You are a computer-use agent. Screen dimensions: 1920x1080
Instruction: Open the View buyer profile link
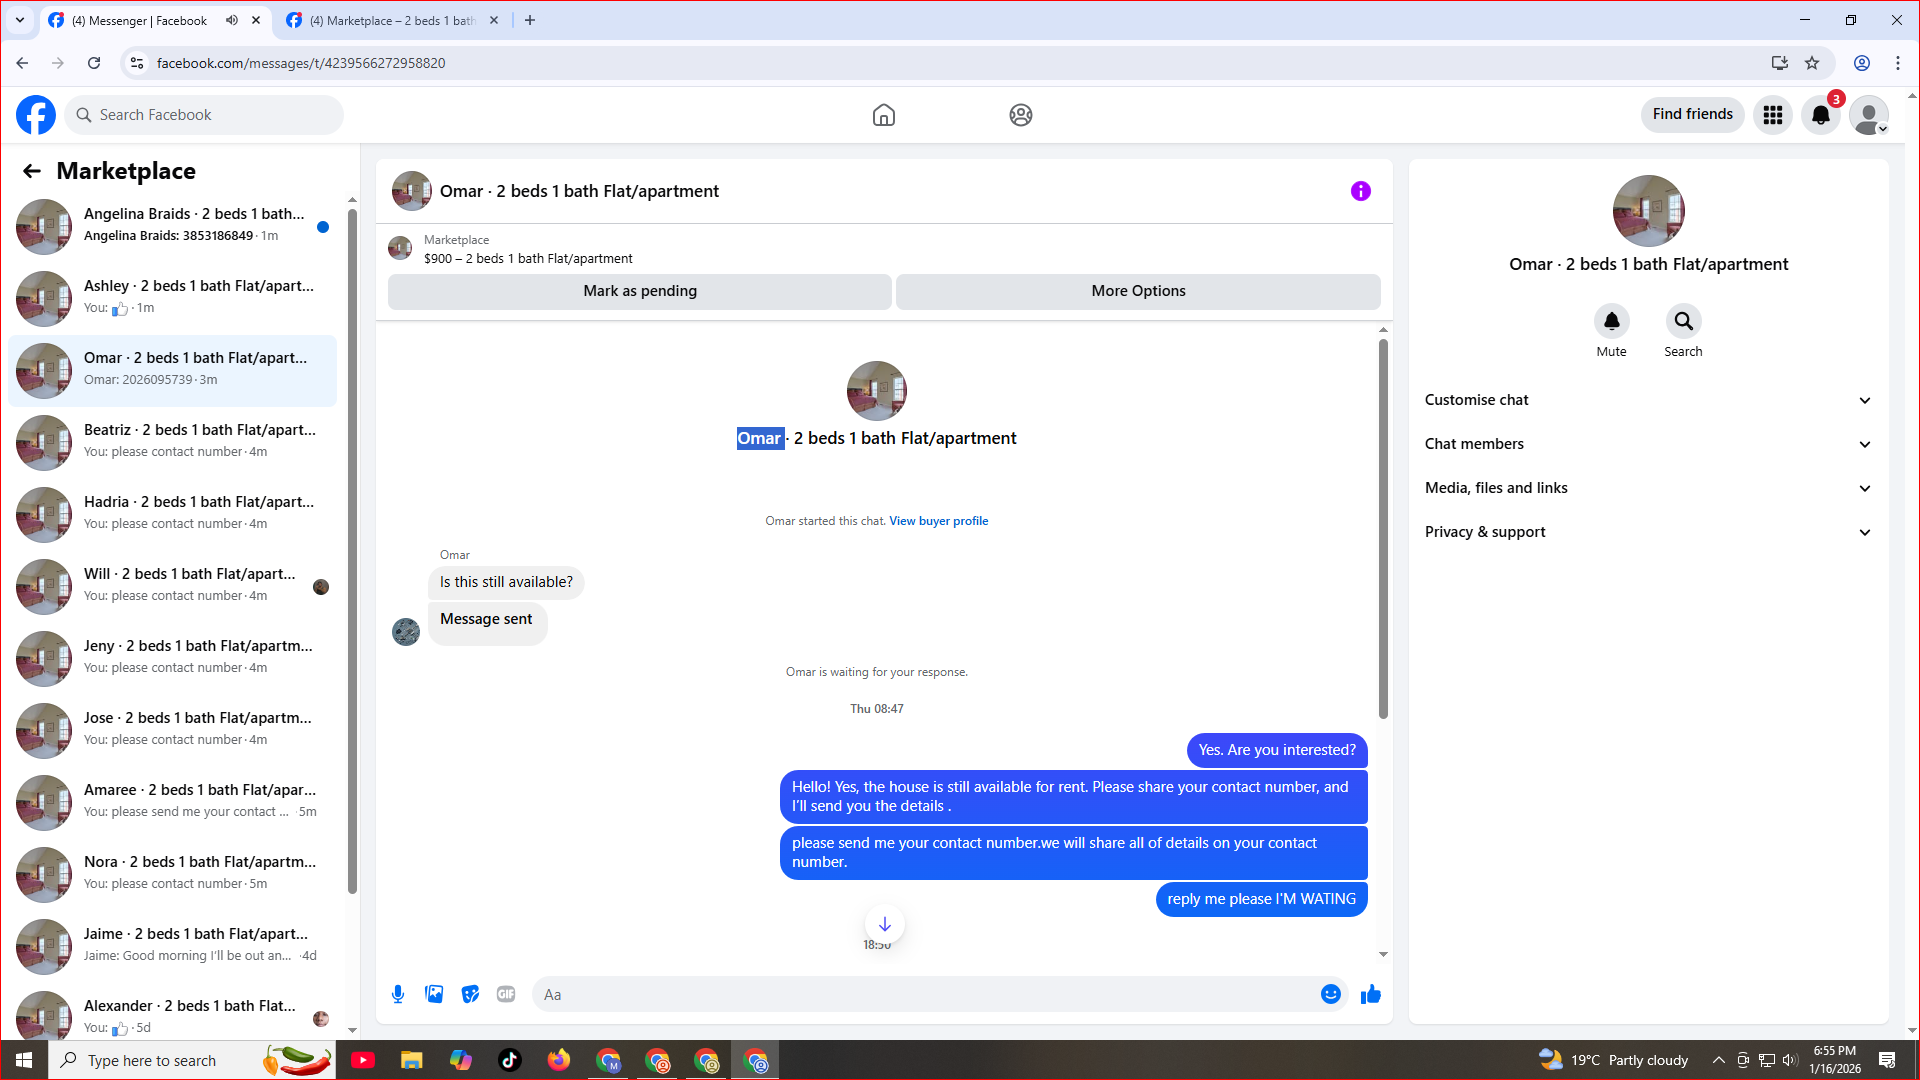pos(938,521)
